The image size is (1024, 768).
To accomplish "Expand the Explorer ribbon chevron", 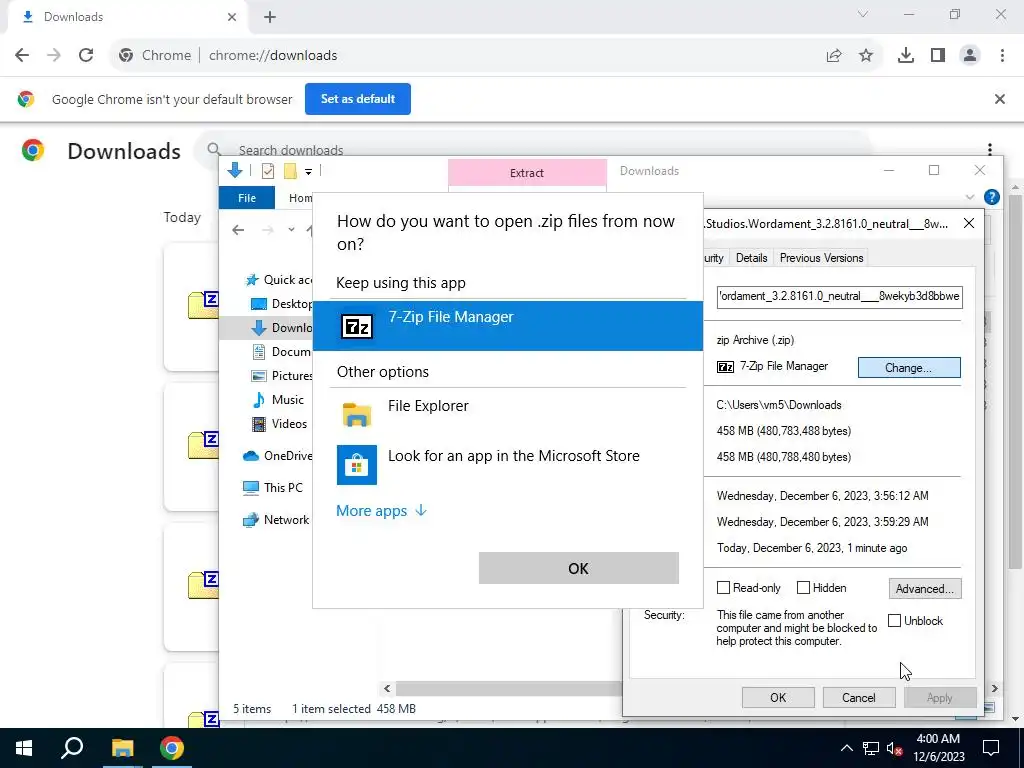I will click(970, 197).
